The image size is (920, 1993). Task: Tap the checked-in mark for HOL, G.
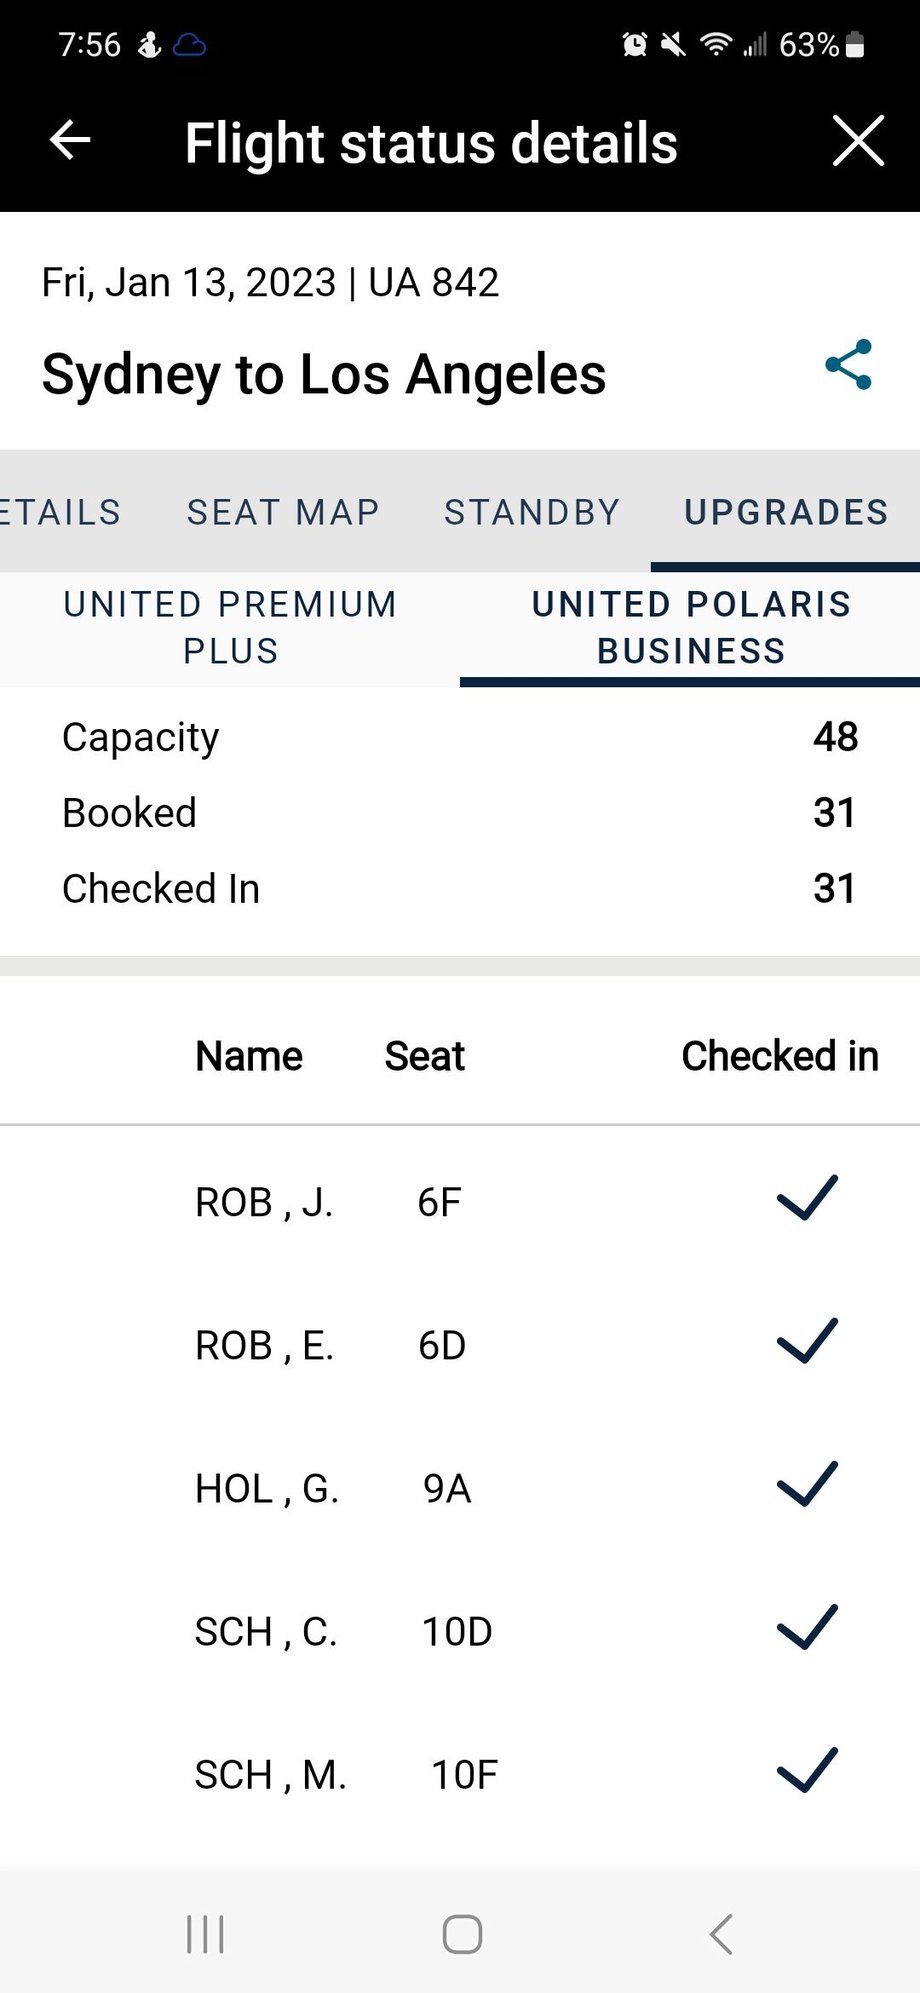[x=807, y=1484]
